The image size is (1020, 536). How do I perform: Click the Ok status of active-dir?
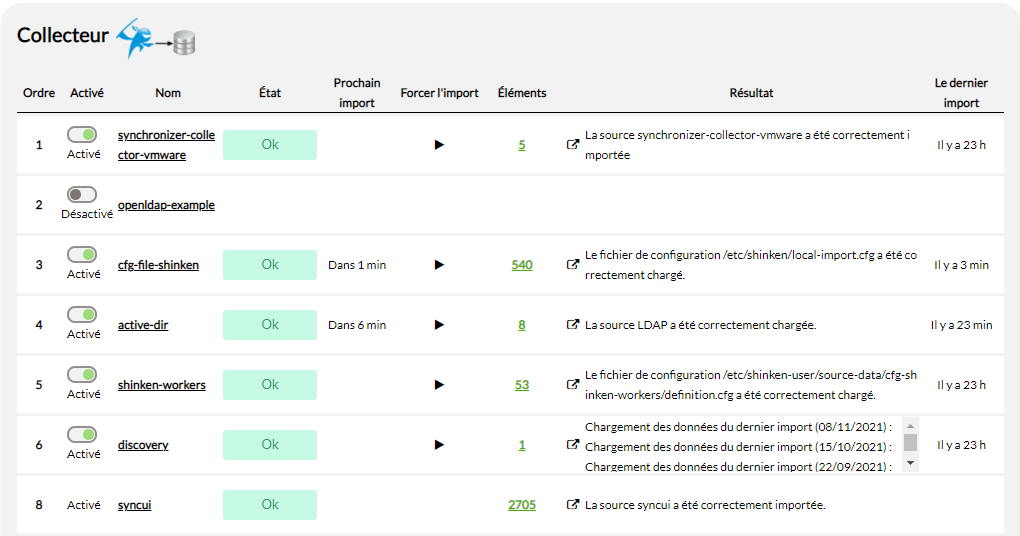click(270, 325)
